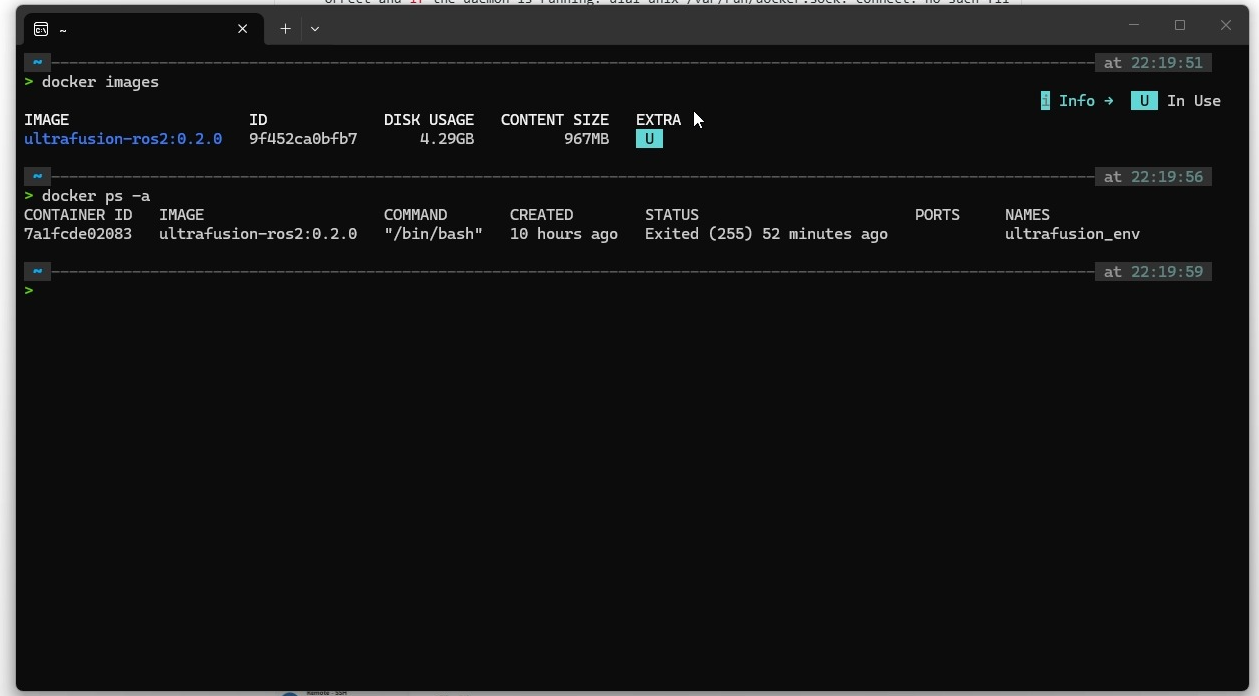Image resolution: width=1259 pixels, height=696 pixels.
Task: Click the timestamp 22:19:59
Action: click(1166, 272)
